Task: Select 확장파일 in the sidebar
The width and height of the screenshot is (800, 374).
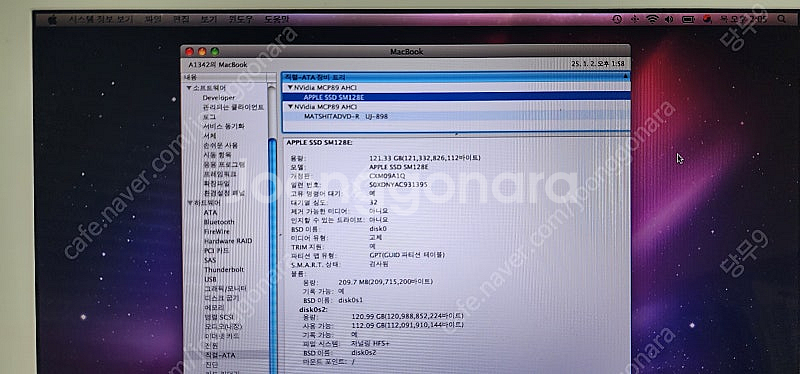Action: [x=217, y=183]
